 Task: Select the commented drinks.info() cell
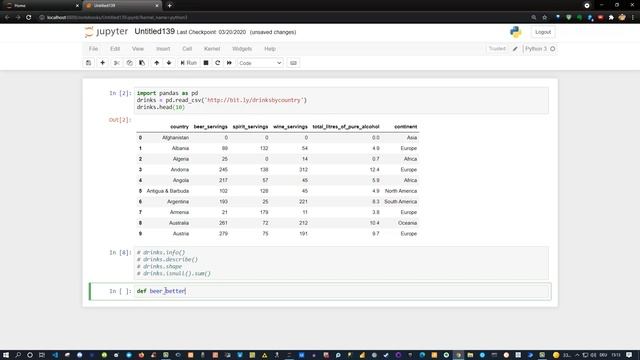341,263
